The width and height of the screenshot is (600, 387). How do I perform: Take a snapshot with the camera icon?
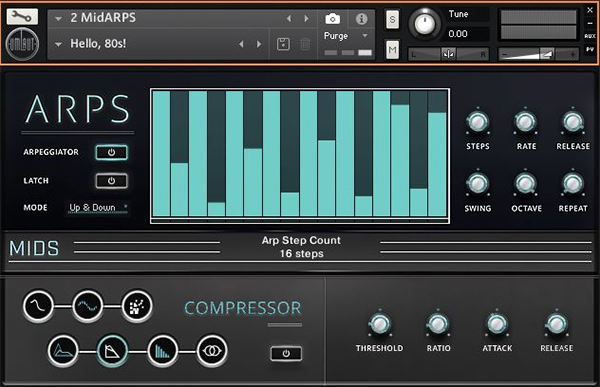pyautogui.click(x=332, y=18)
